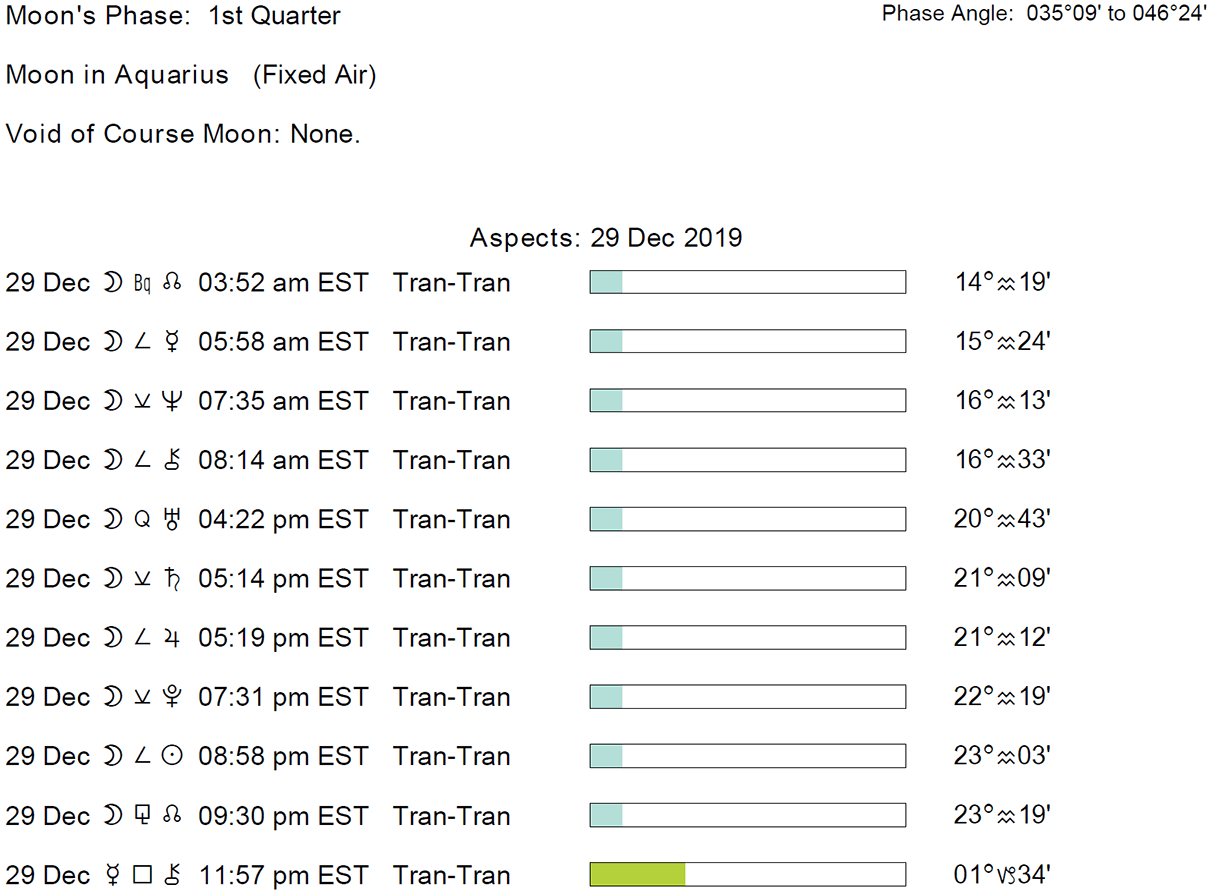Viewport: 1222px width, 891px height.
Task: Click the Neptune glyph in the 07:35 am row
Action: (x=172, y=401)
